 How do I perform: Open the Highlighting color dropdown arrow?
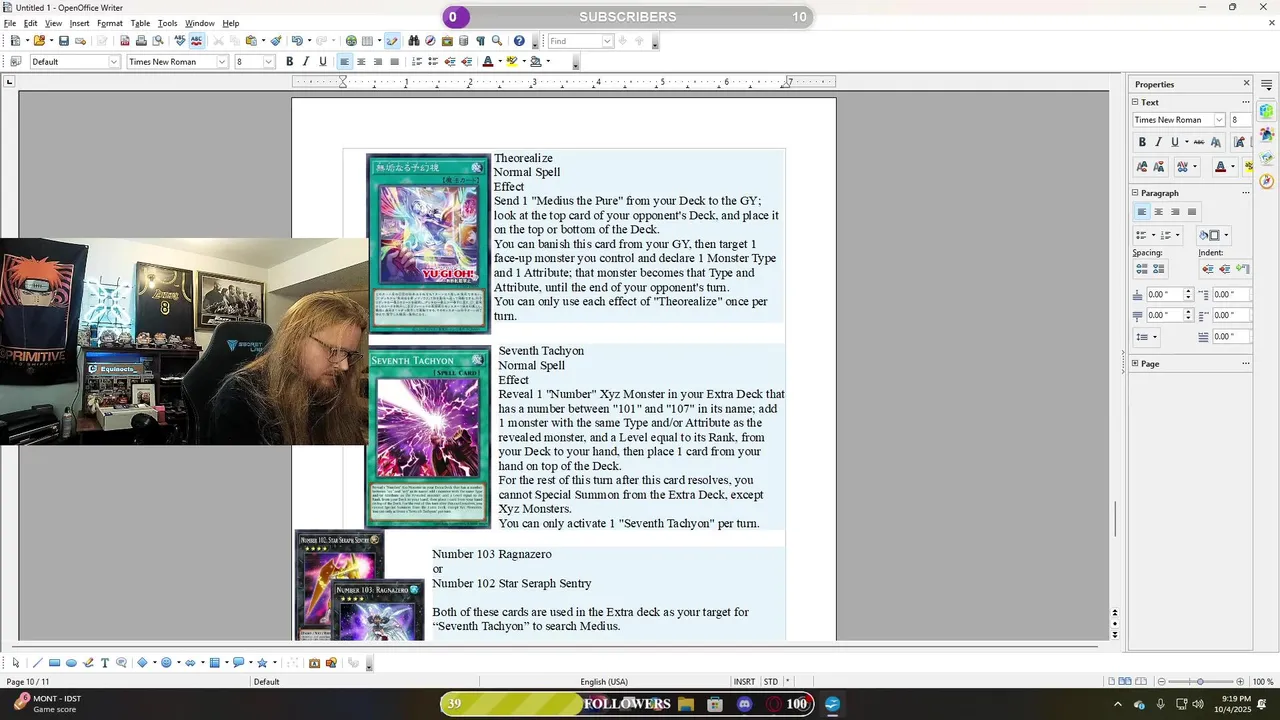coord(523,62)
